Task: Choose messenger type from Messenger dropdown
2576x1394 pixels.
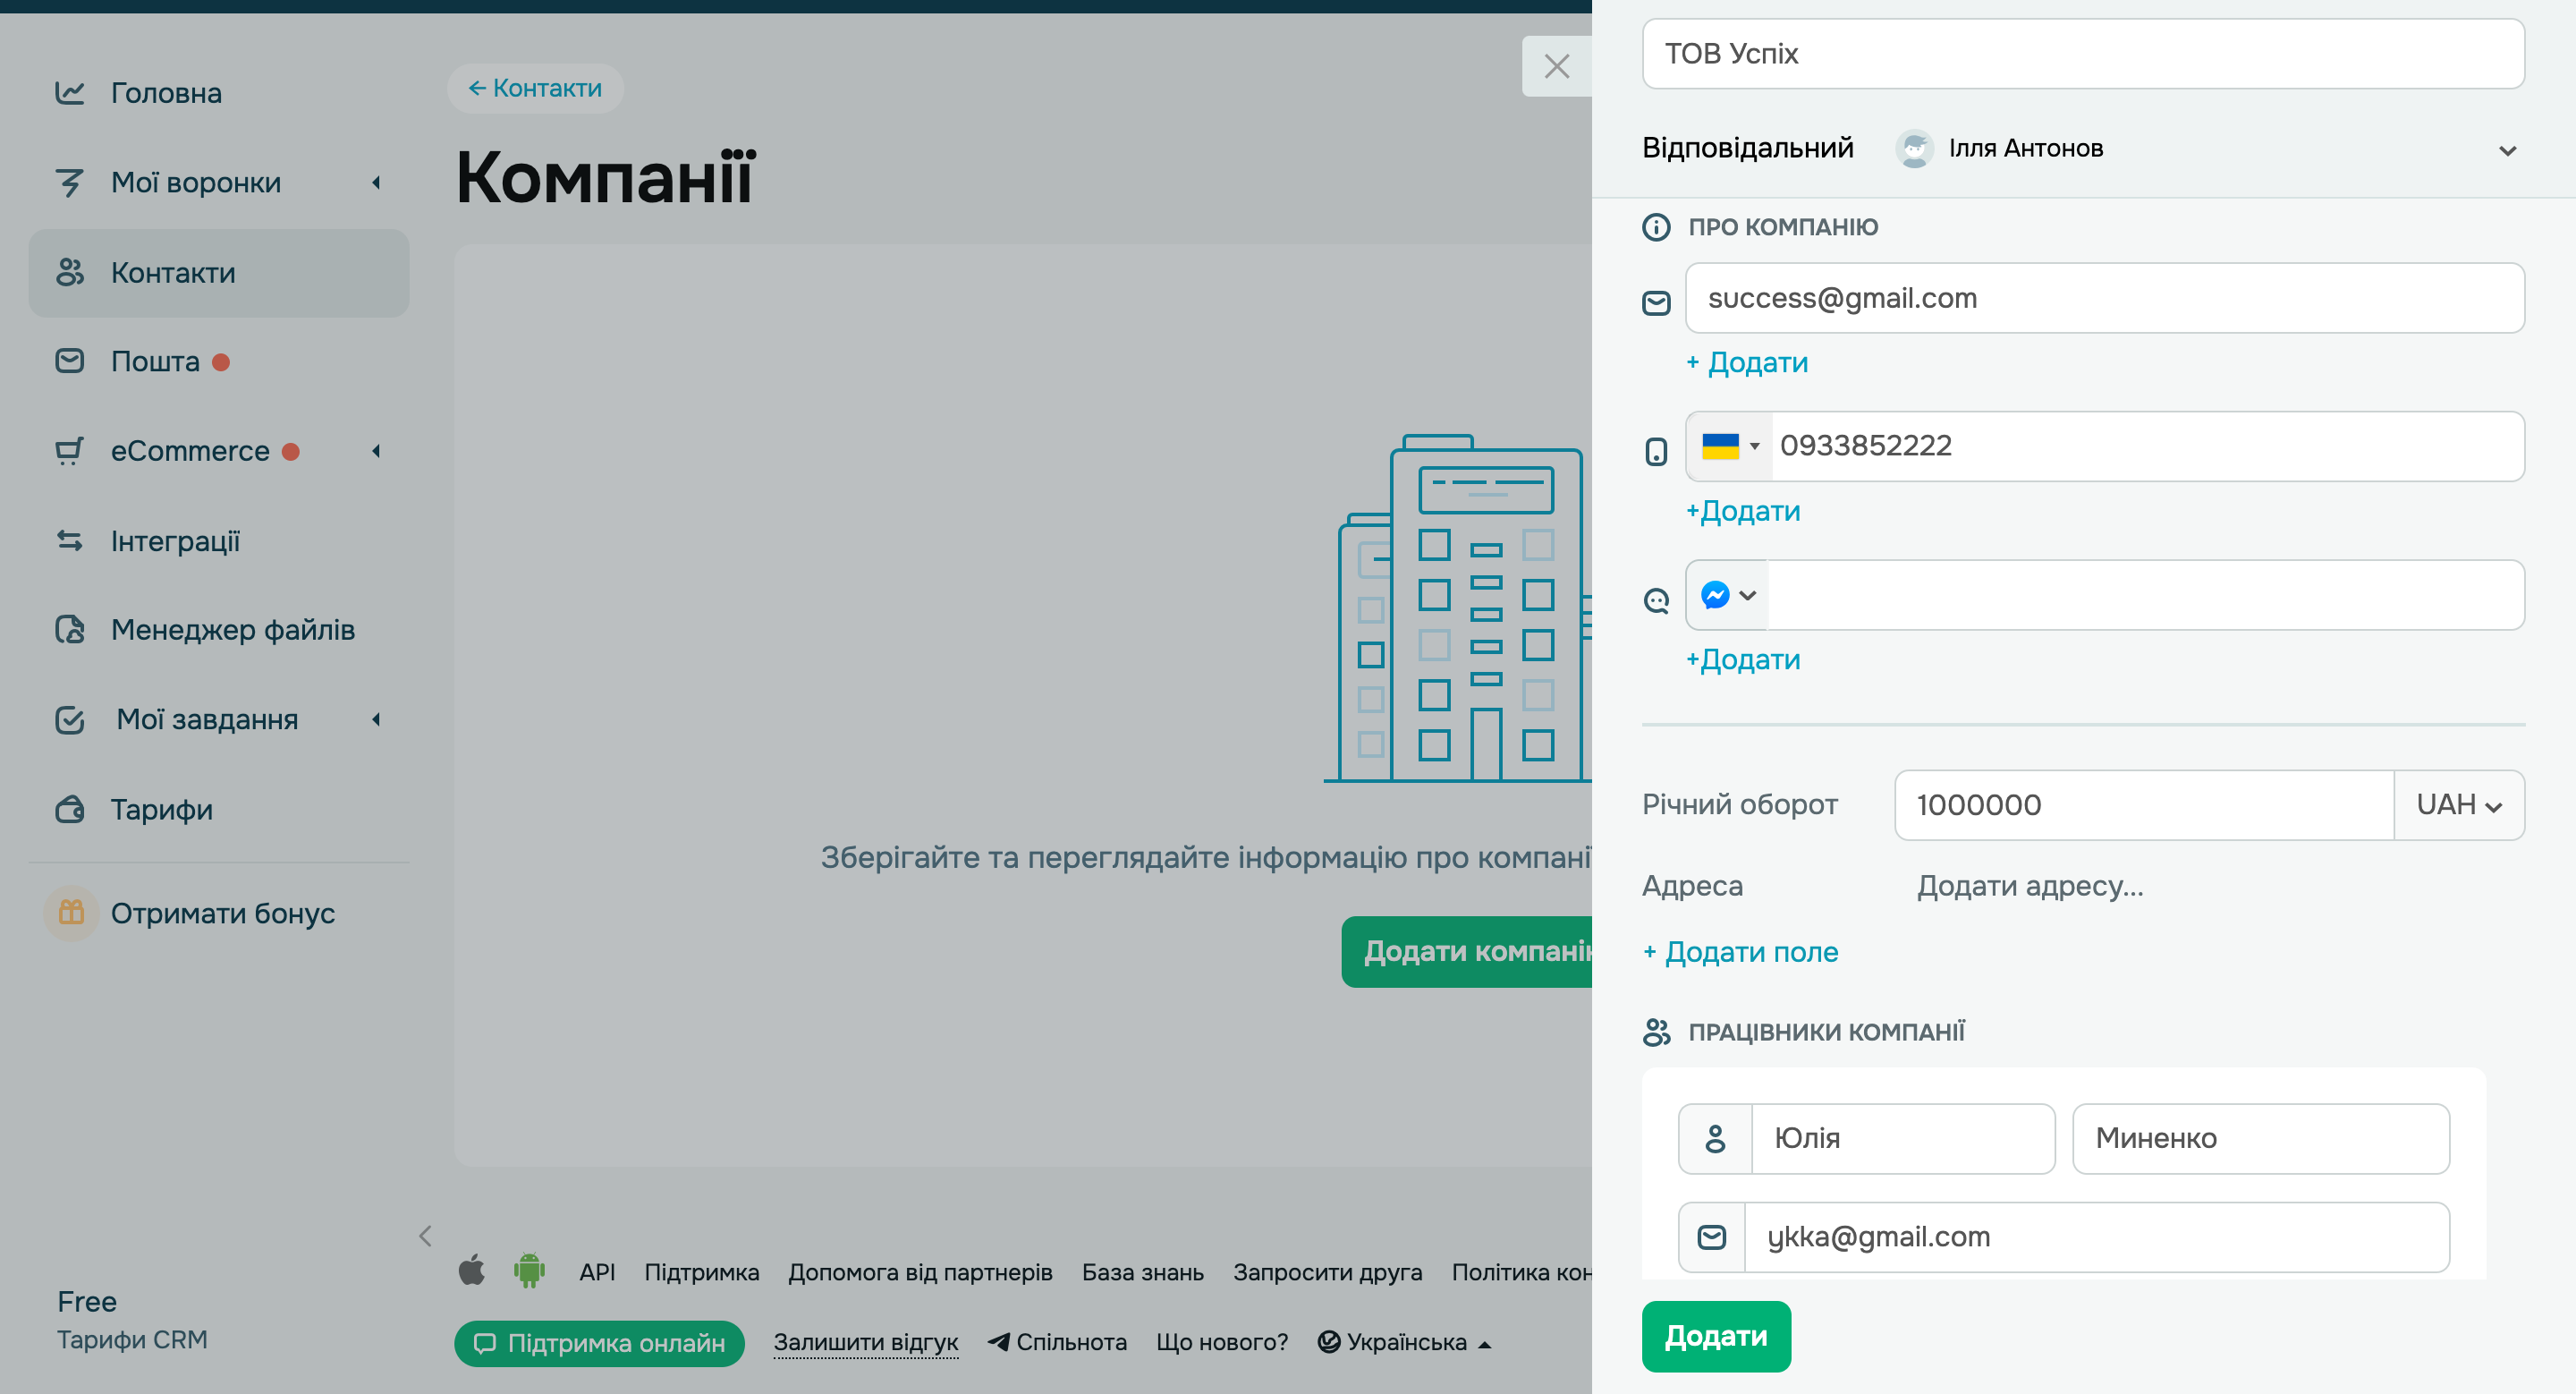Action: pyautogui.click(x=1727, y=595)
